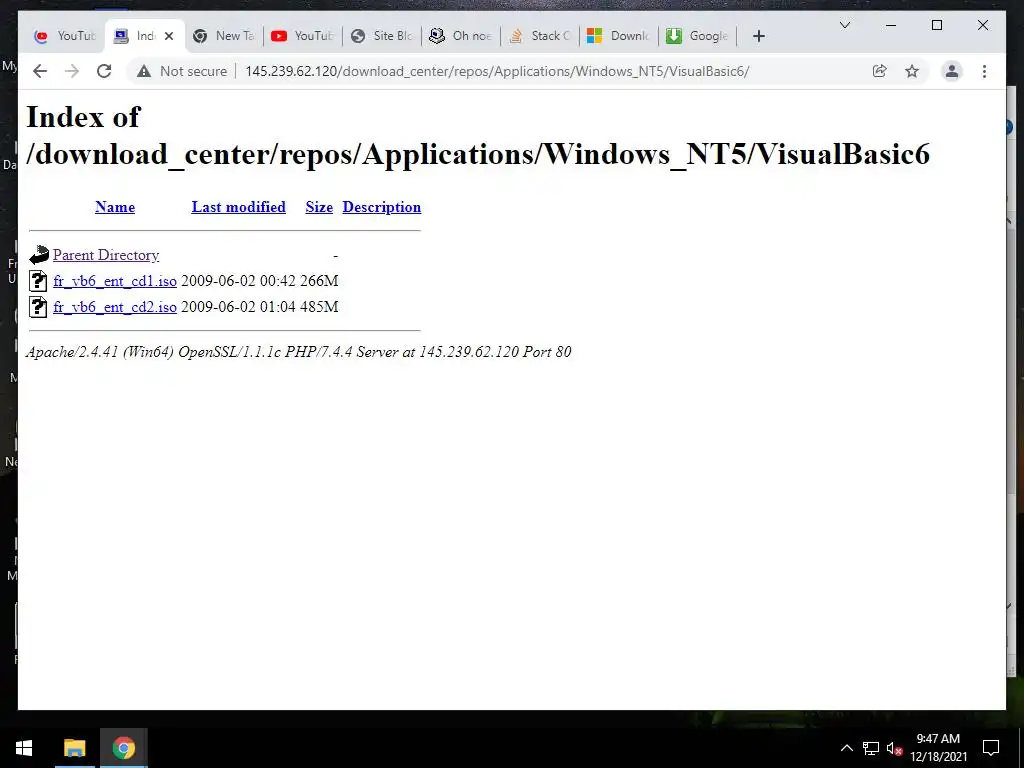Reload the current page

tap(104, 71)
